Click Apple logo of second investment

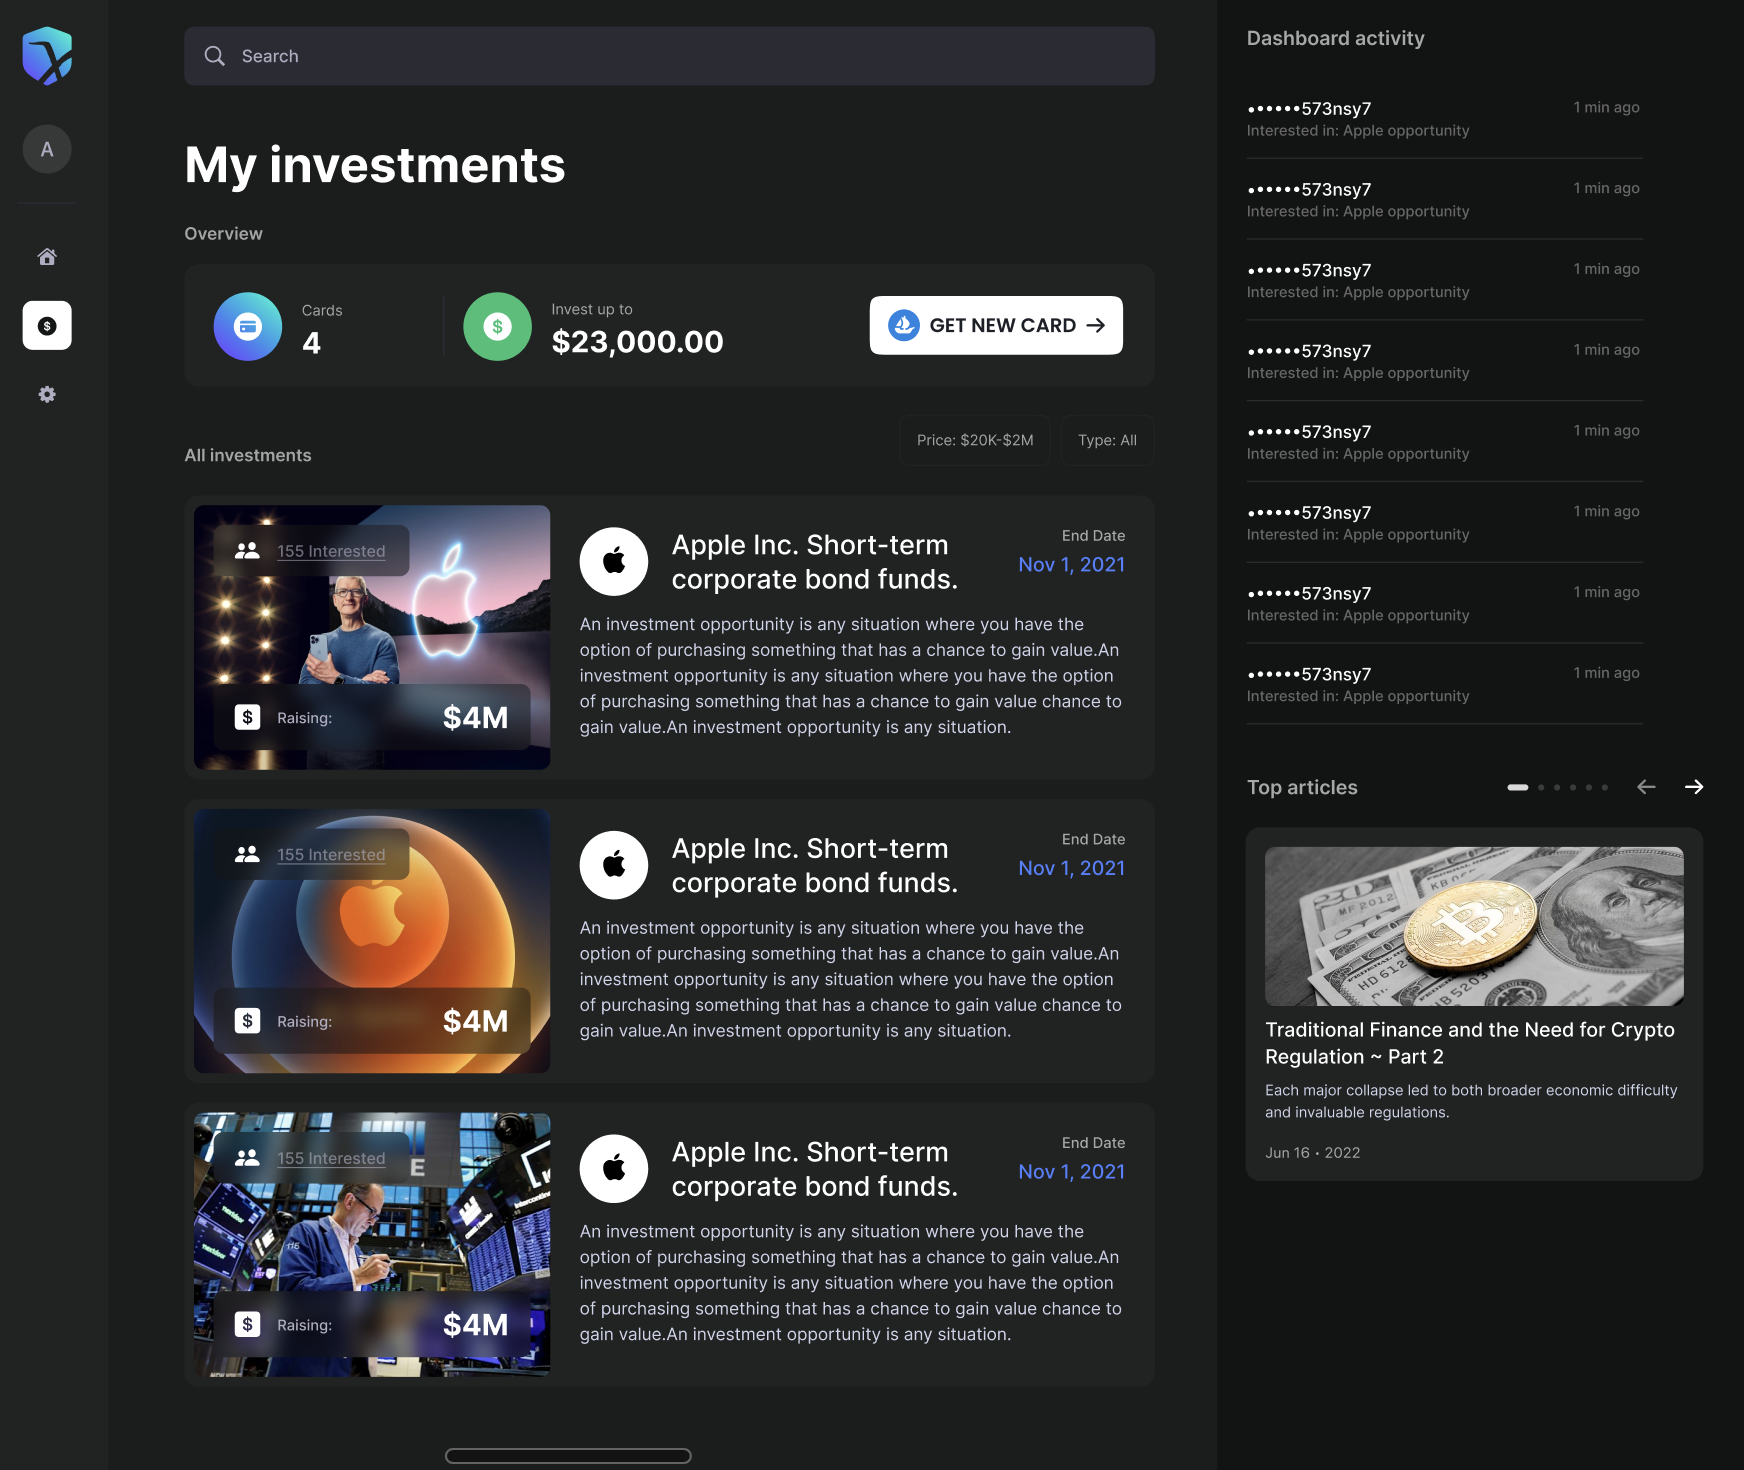pyautogui.click(x=614, y=865)
